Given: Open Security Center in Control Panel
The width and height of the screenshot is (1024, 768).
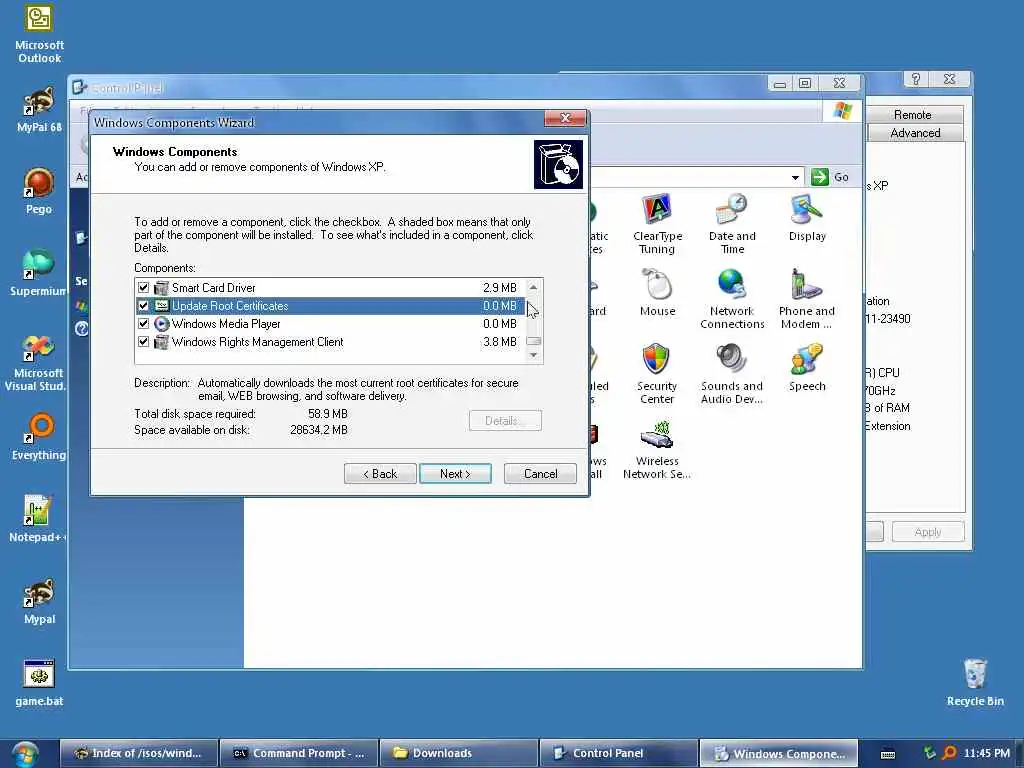Looking at the screenshot, I should (656, 374).
